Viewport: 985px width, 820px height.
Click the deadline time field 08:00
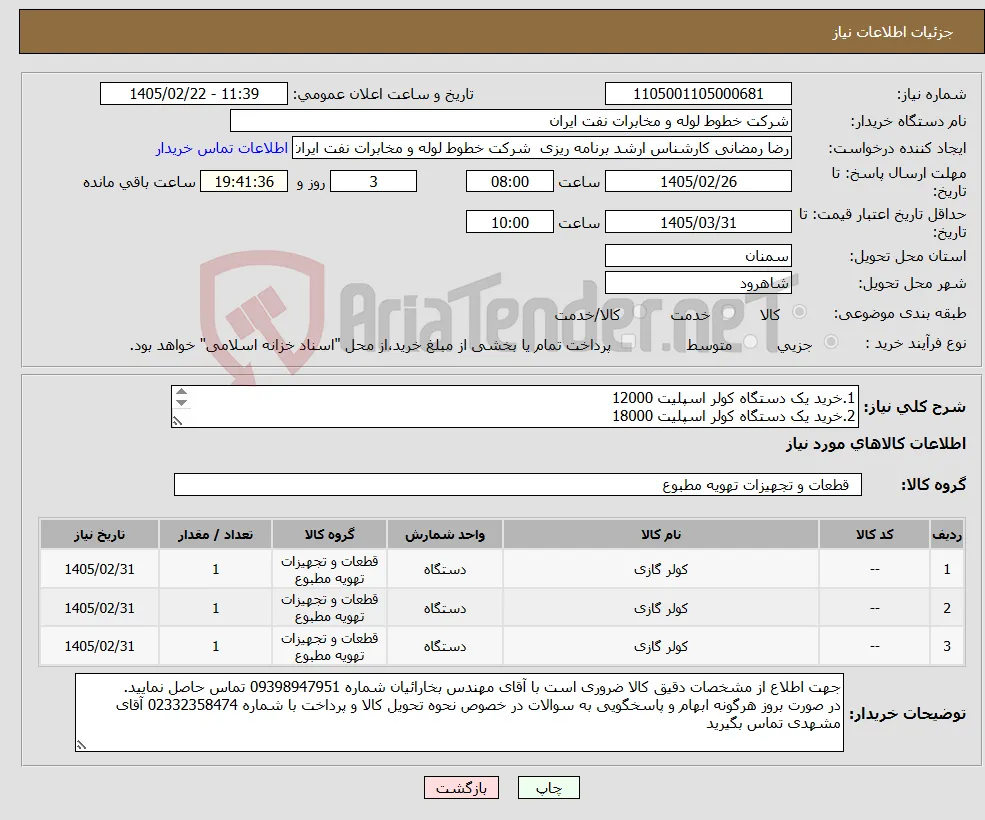[509, 182]
